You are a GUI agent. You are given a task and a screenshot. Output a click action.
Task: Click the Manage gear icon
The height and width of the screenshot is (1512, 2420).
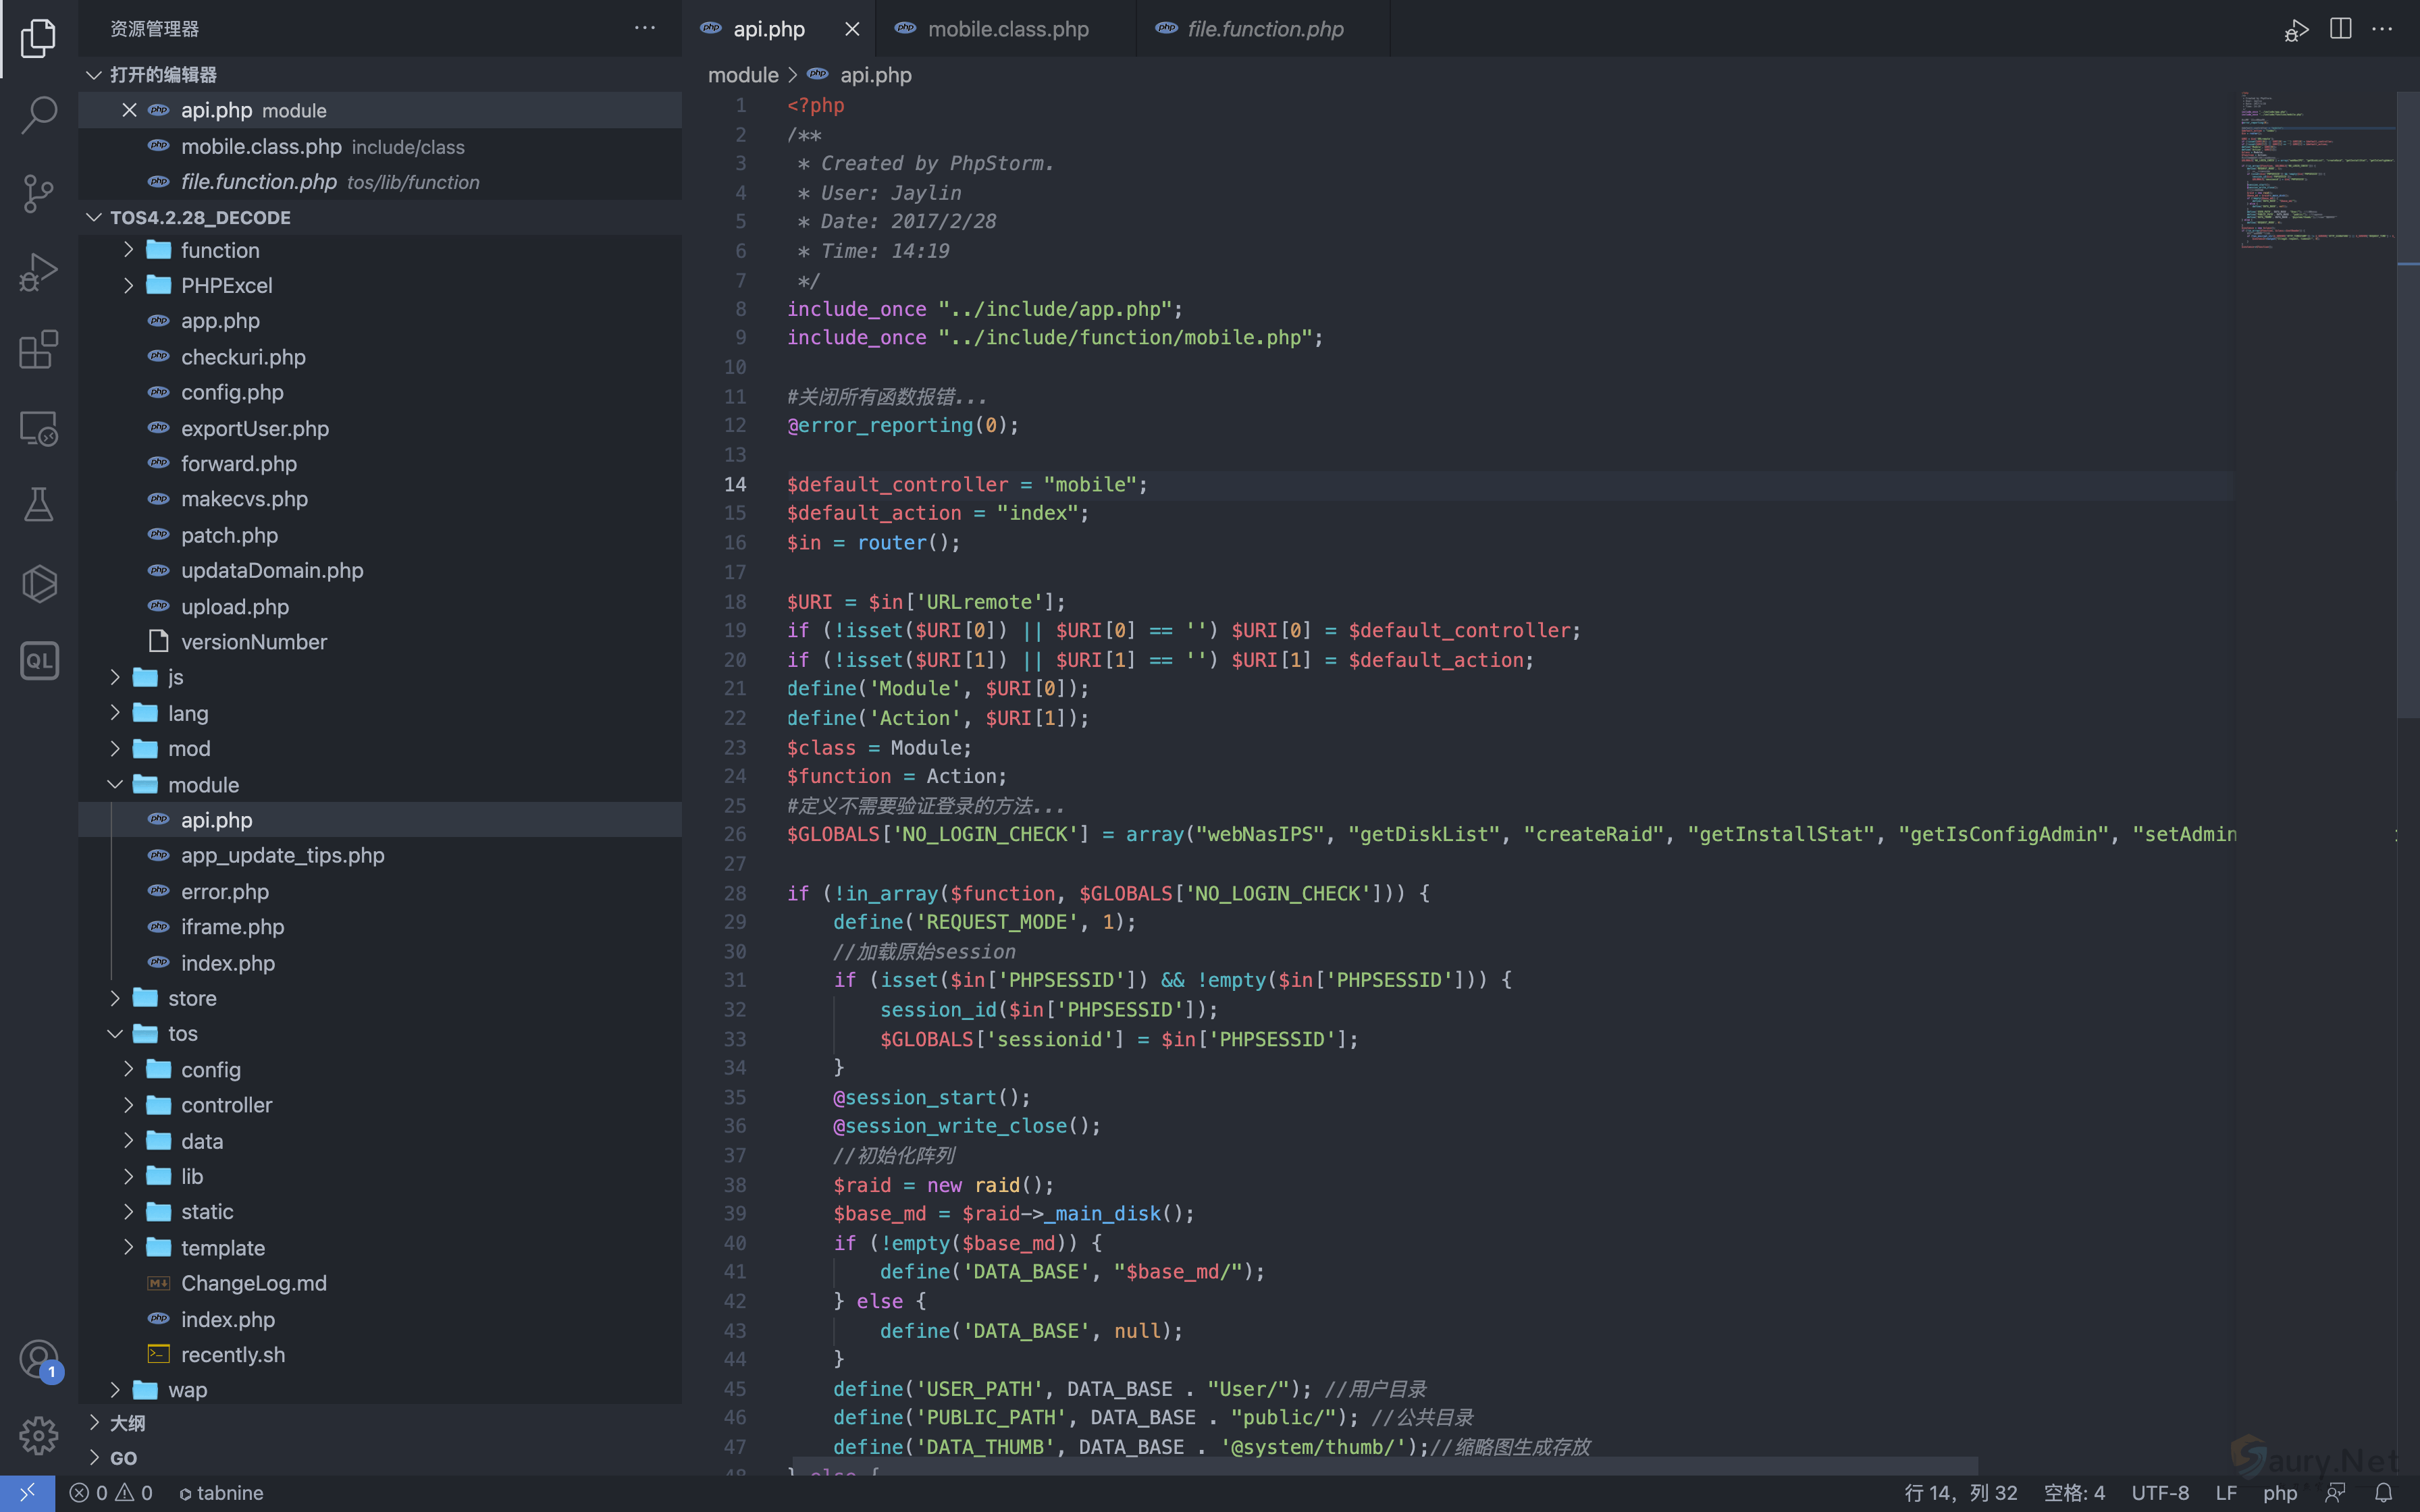coord(38,1436)
